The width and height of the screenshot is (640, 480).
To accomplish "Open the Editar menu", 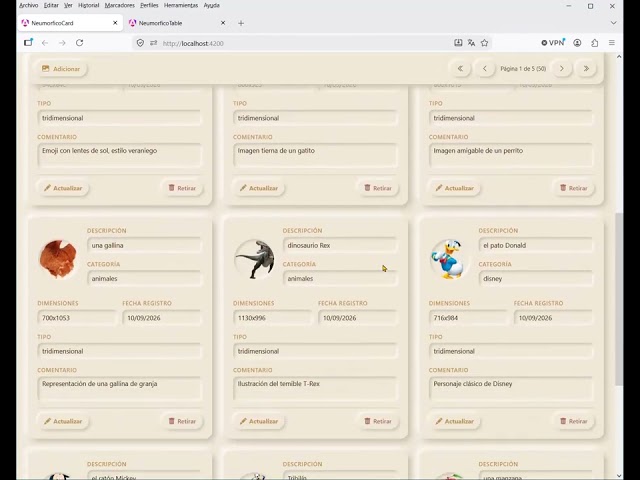I will click(x=51, y=5).
